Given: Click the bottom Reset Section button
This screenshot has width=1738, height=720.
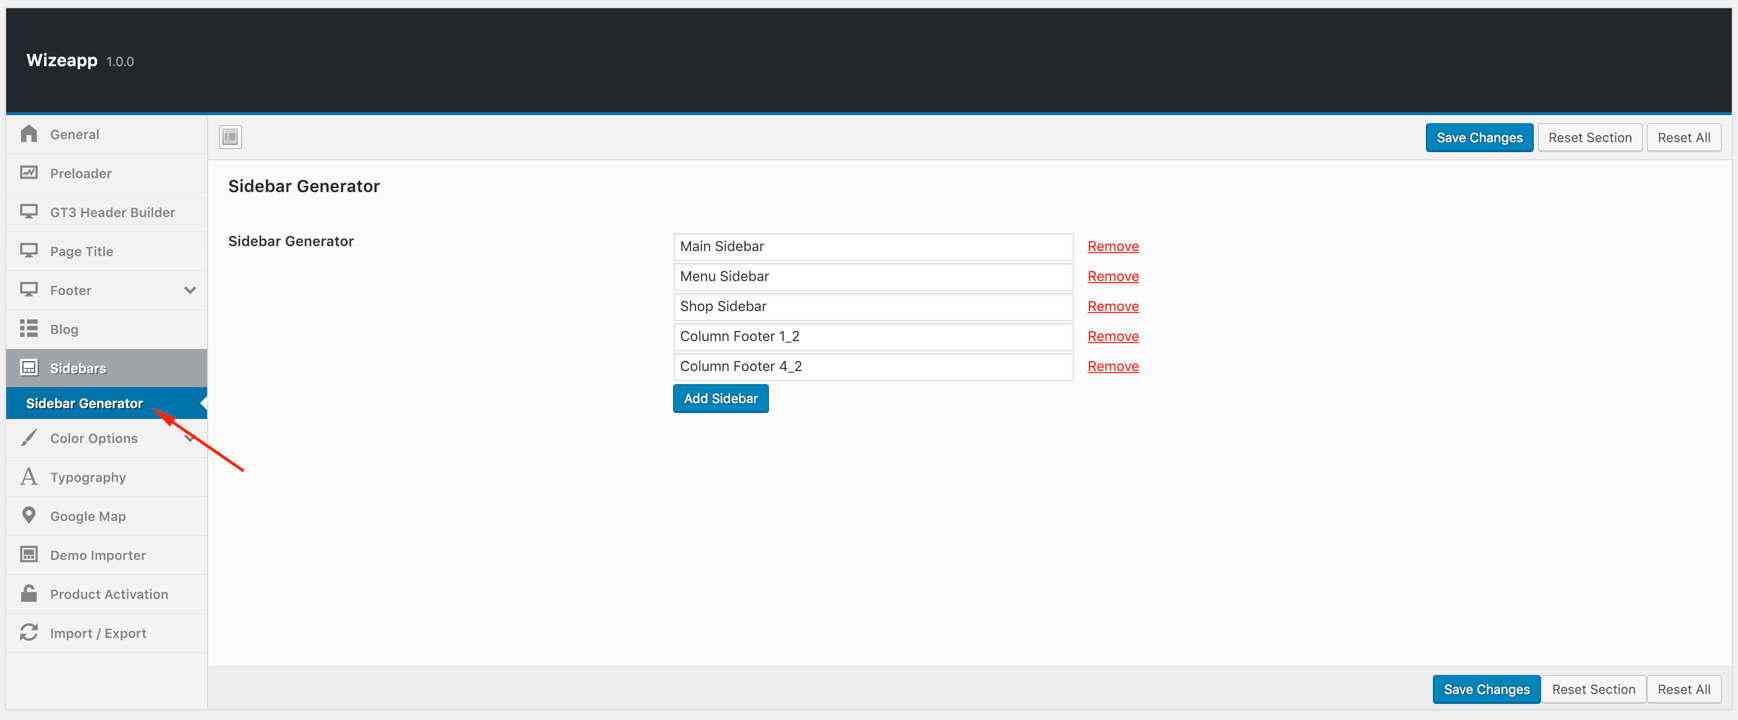Looking at the screenshot, I should pyautogui.click(x=1593, y=689).
